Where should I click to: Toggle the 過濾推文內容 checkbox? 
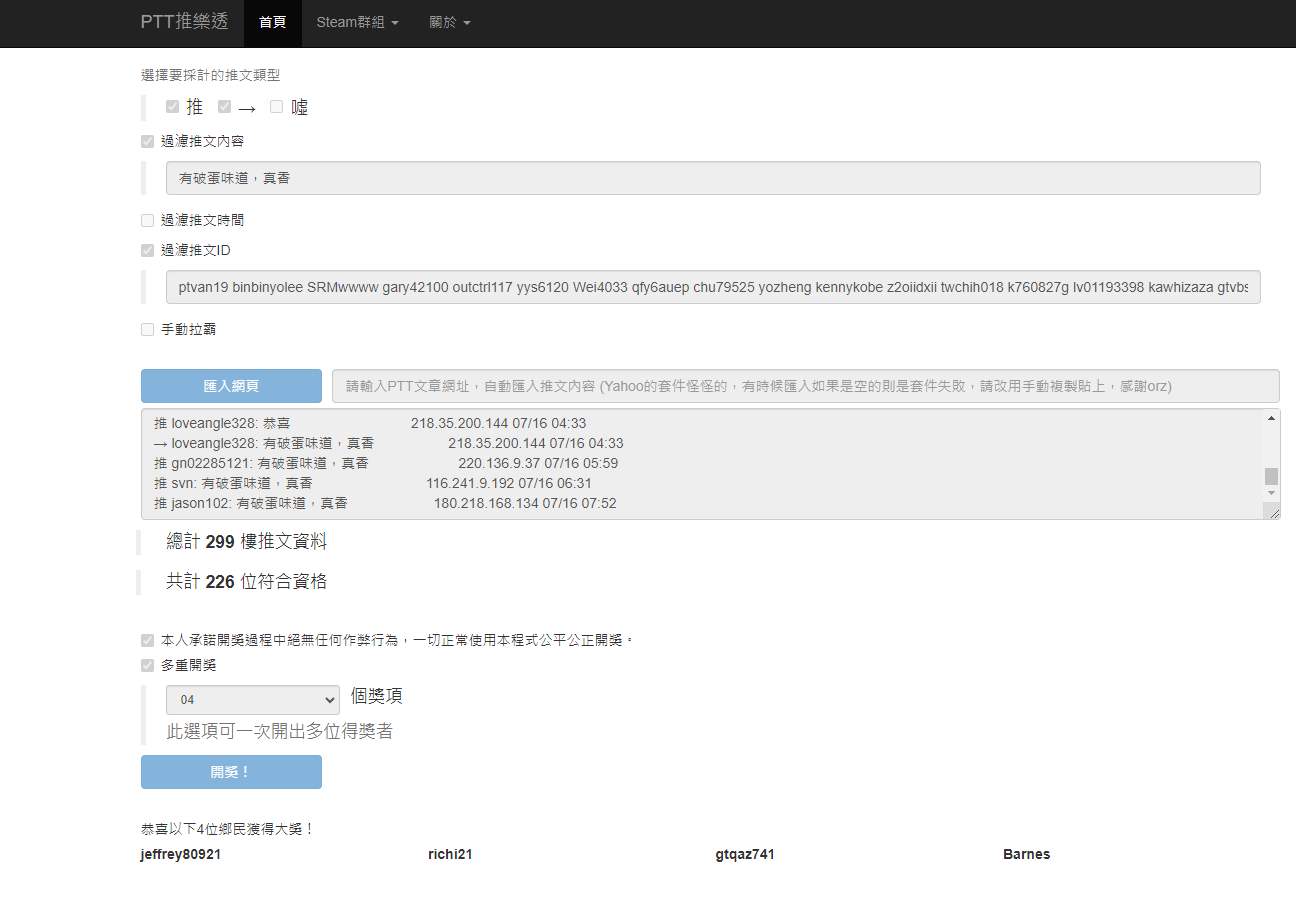148,142
